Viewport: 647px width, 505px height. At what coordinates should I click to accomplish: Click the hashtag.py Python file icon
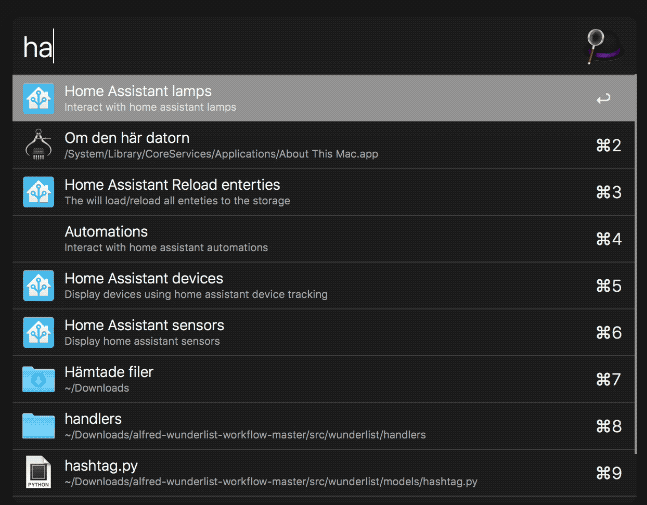click(x=39, y=473)
